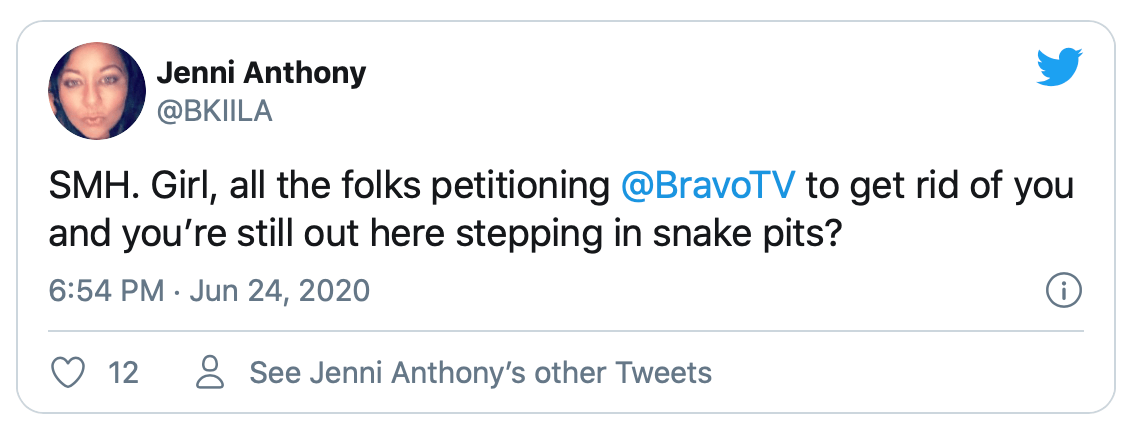Open the @BKIILA handle link
The width and height of the screenshot is (1132, 432).
point(214,111)
